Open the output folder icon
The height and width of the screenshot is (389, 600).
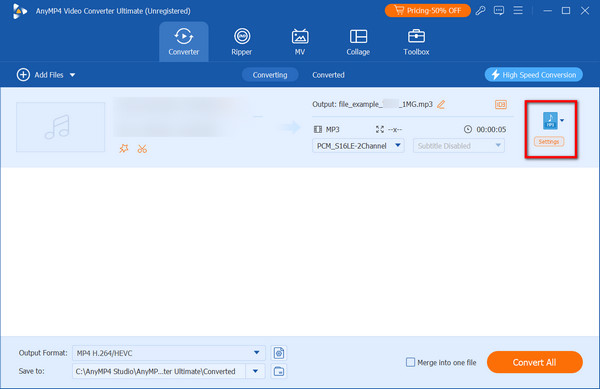[279, 371]
